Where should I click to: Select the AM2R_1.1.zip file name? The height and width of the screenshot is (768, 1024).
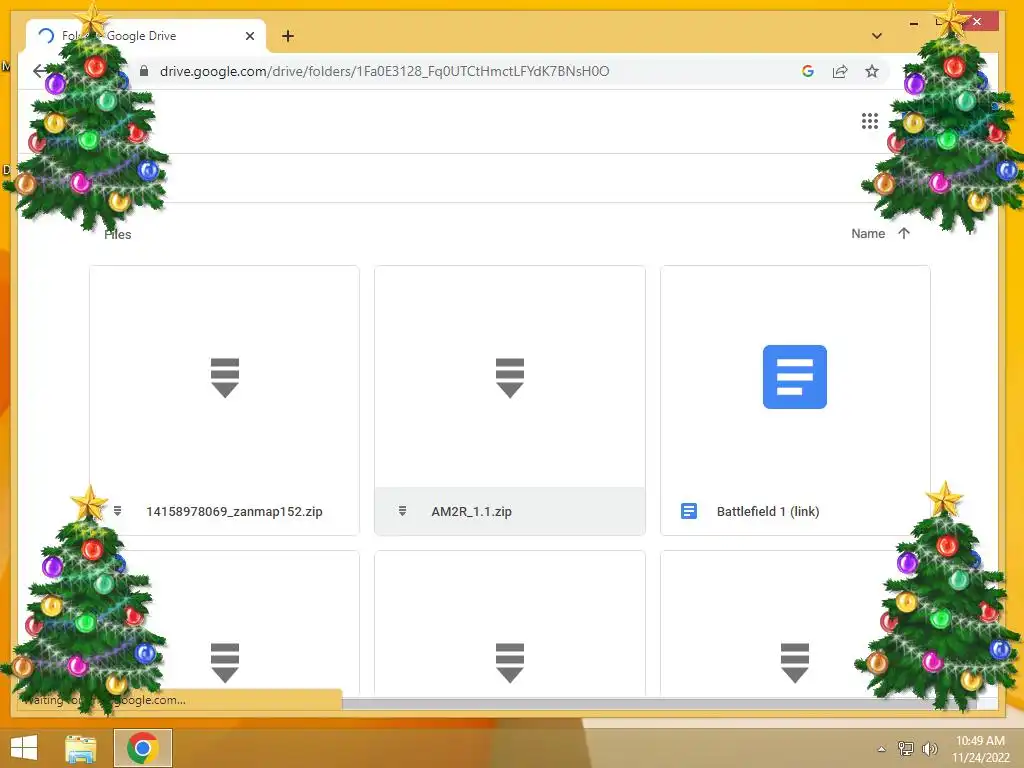472,511
